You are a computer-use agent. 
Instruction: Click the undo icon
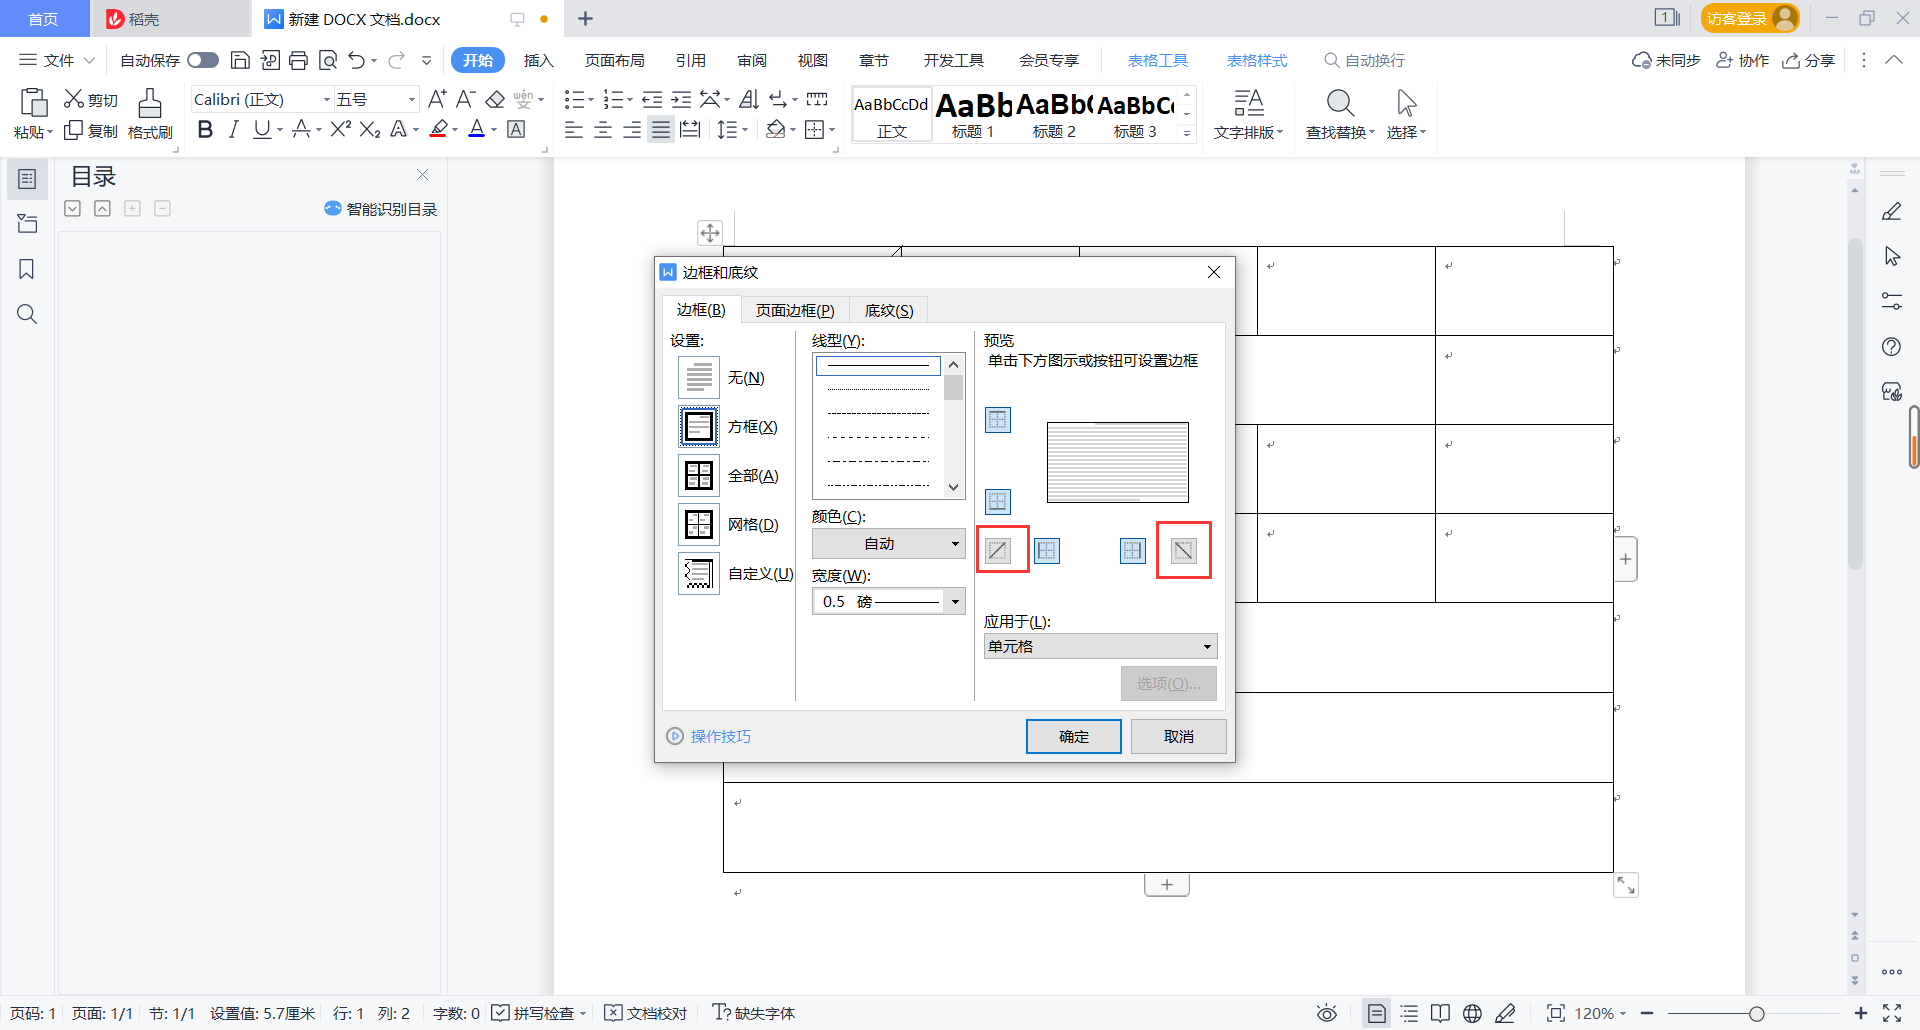[357, 60]
